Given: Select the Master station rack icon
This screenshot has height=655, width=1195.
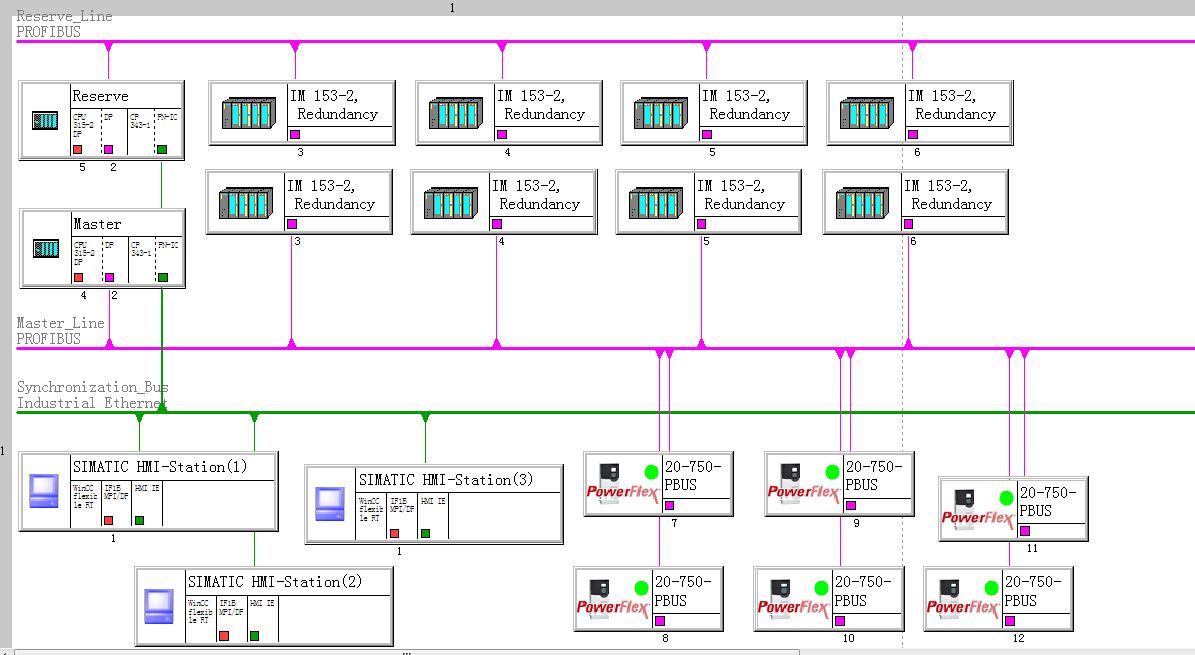Looking at the screenshot, I should (x=46, y=249).
